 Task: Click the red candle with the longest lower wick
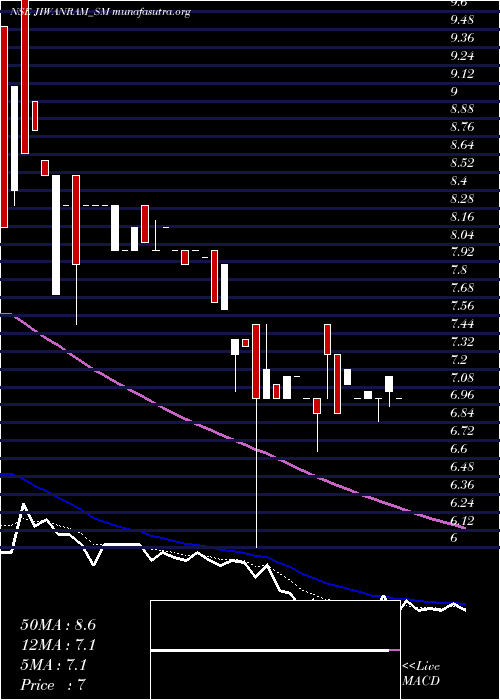(256, 361)
